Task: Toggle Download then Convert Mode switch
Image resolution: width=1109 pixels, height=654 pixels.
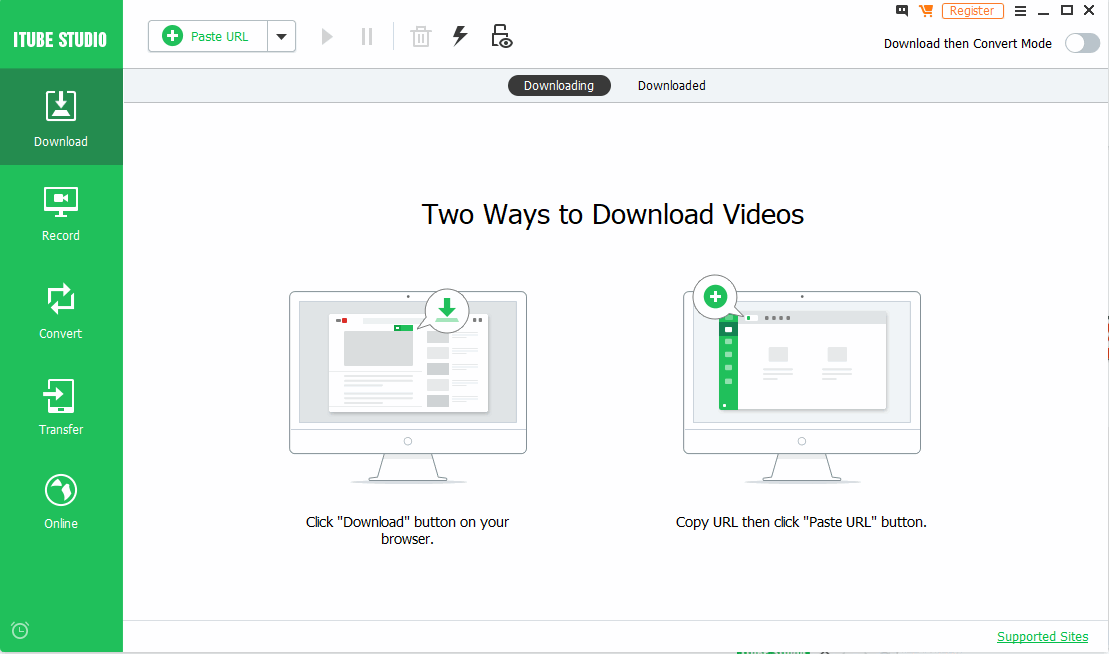Action: (x=1082, y=43)
